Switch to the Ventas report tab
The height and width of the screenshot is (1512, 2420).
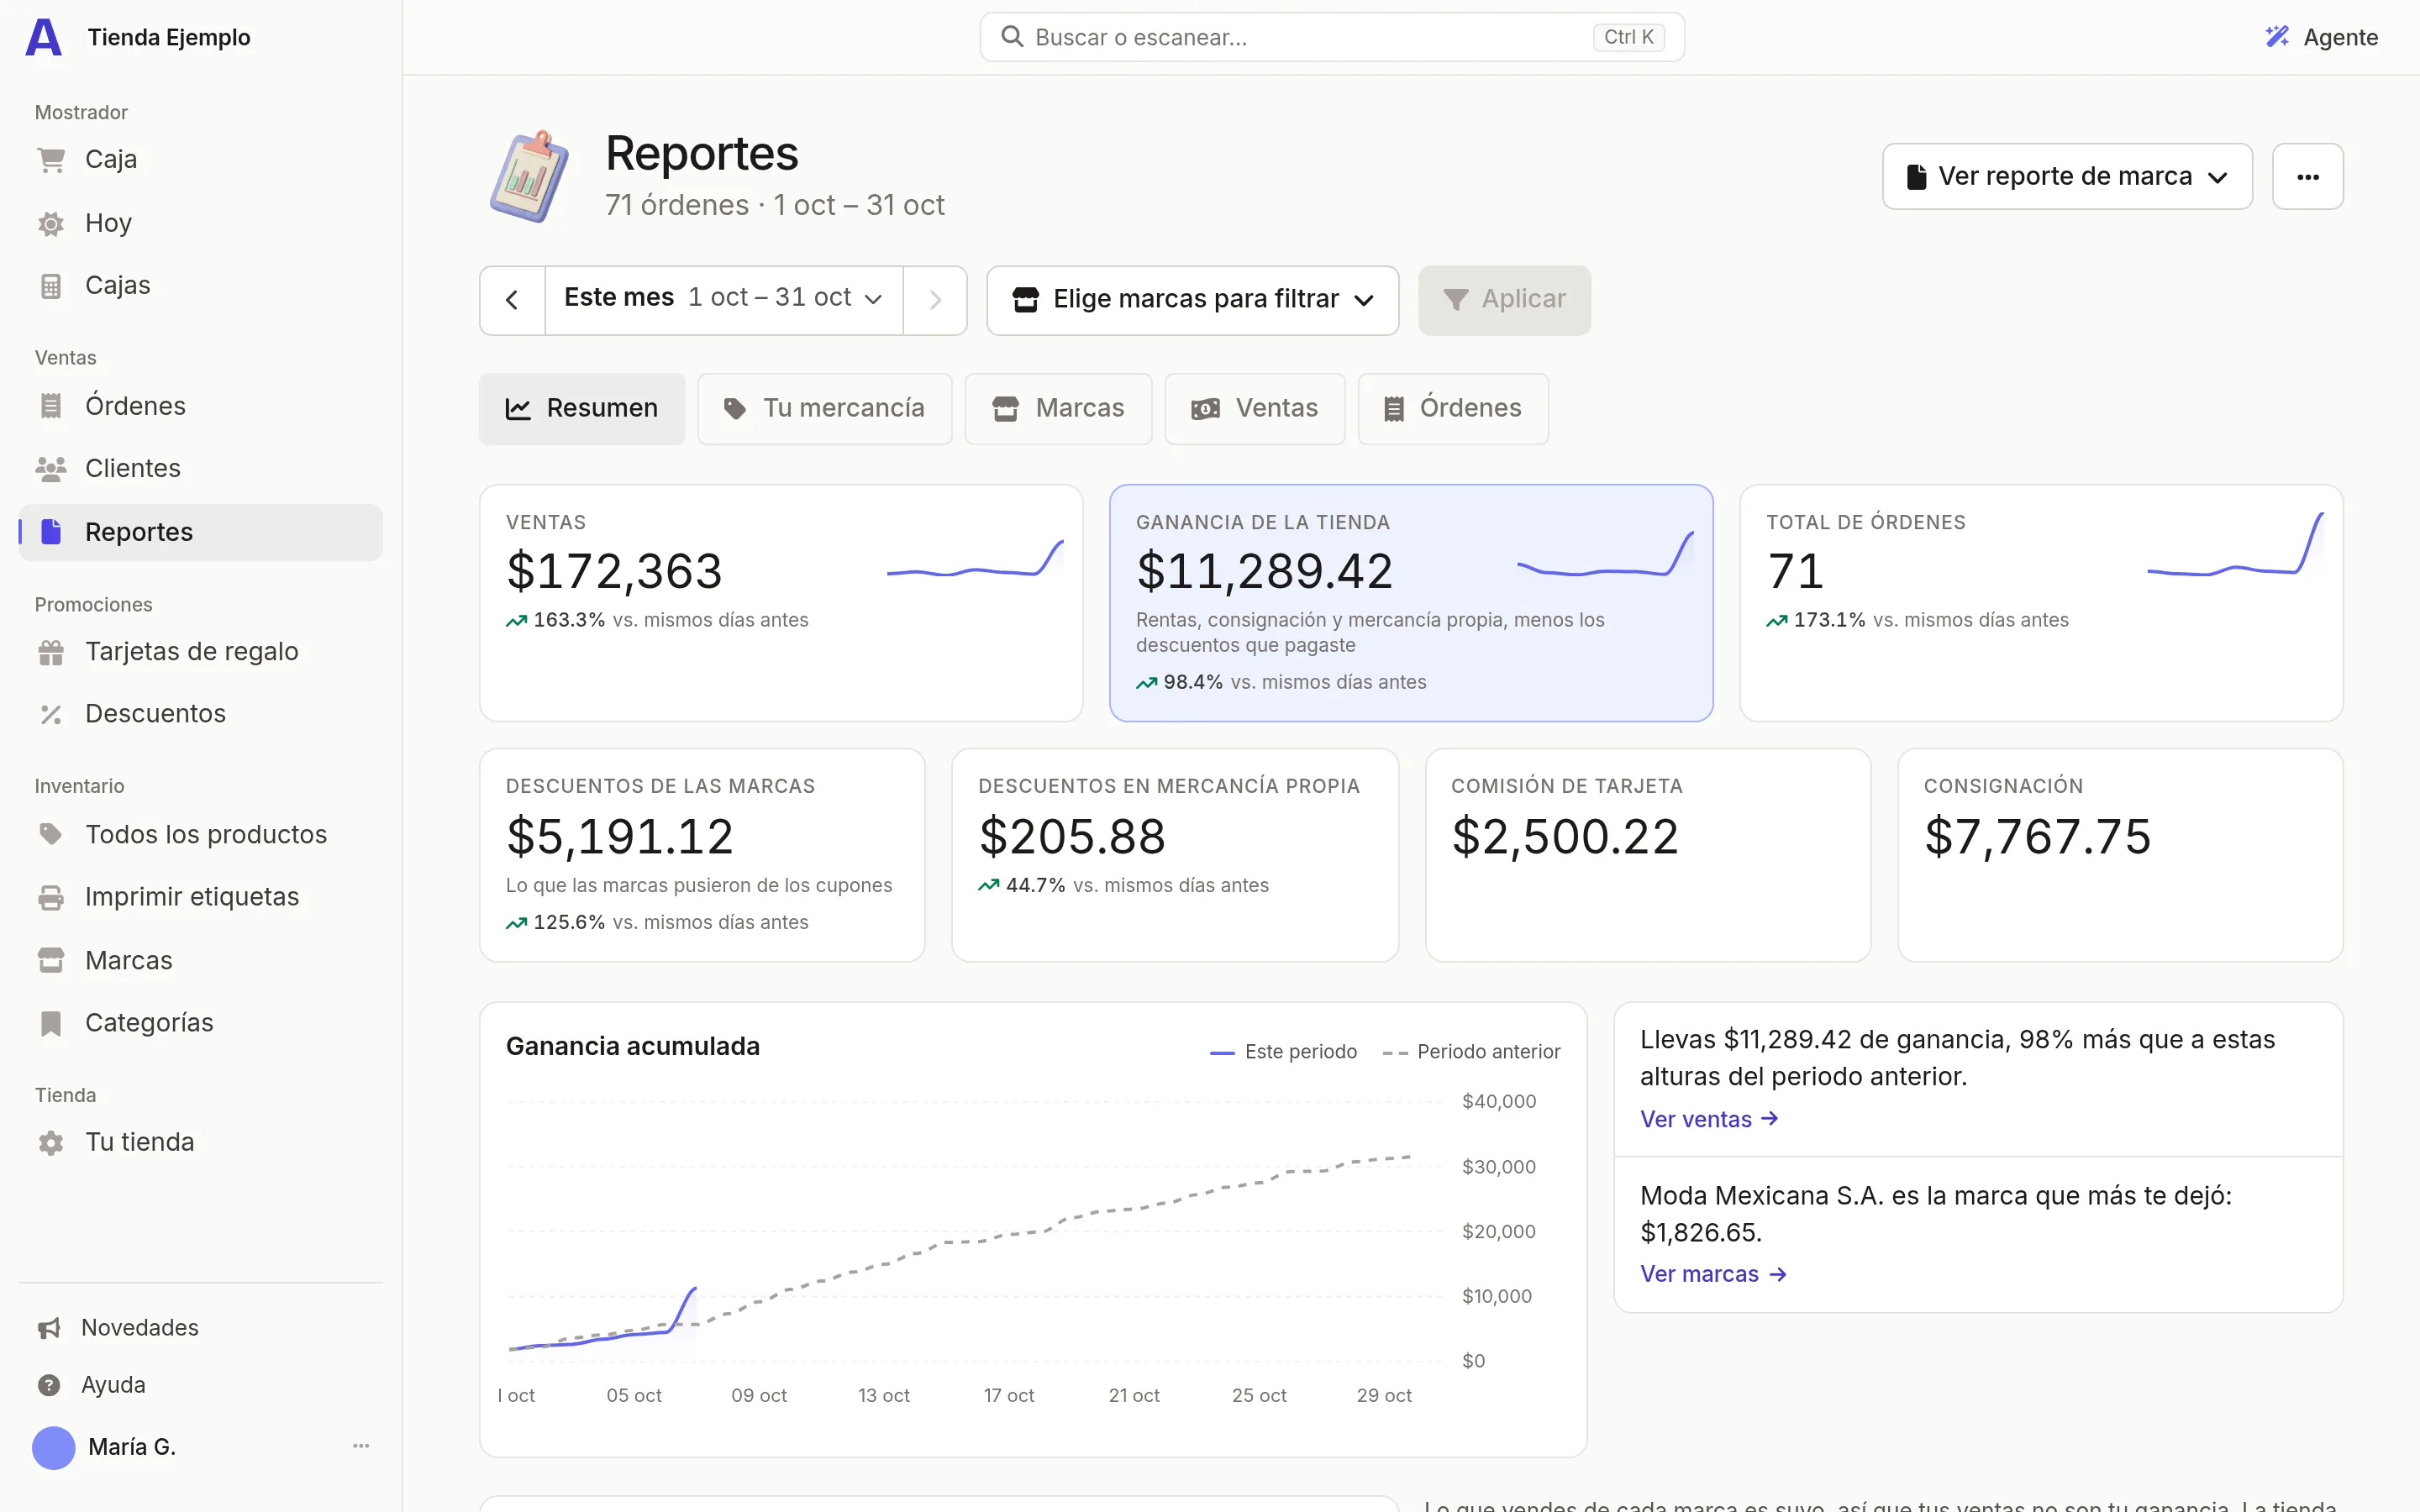click(x=1254, y=408)
